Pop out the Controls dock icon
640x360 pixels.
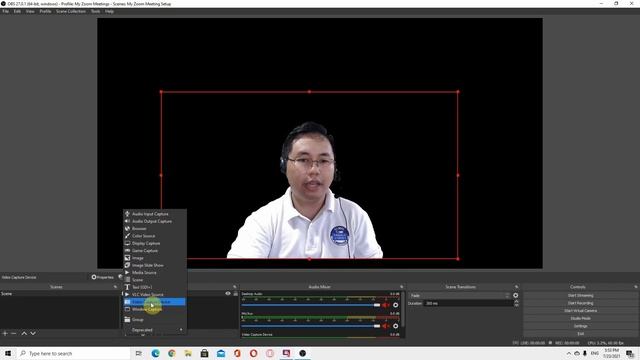pyautogui.click(x=636, y=287)
